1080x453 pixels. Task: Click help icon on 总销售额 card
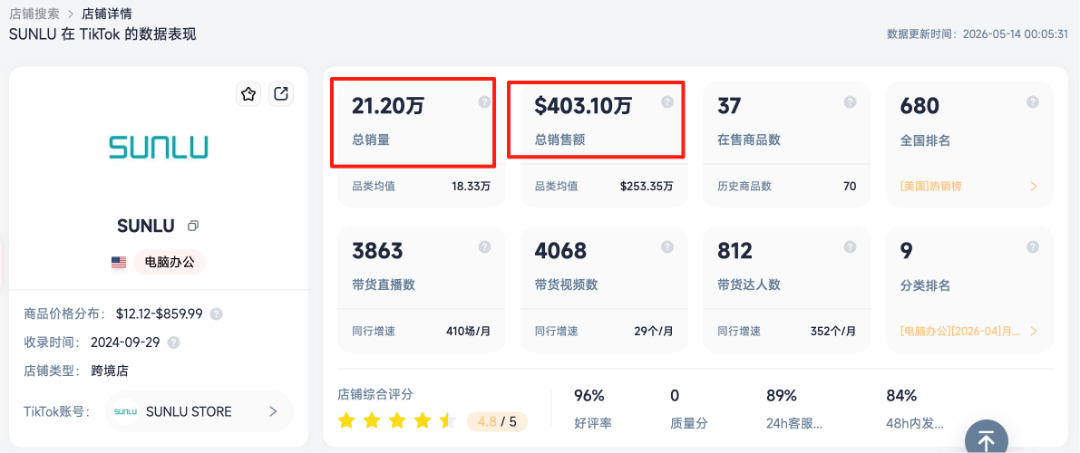point(667,102)
